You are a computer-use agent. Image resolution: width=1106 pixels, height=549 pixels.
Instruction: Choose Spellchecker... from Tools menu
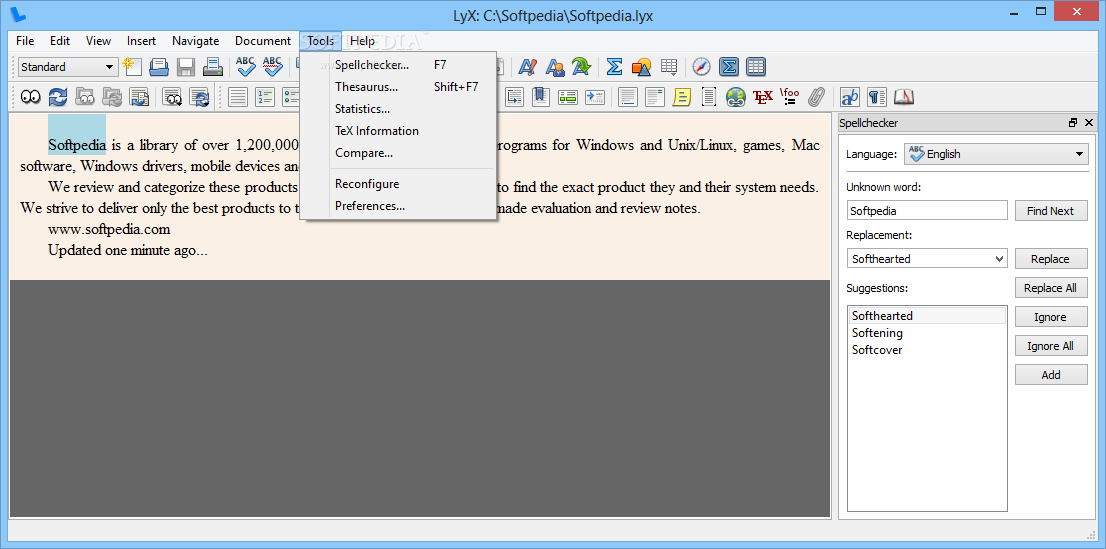(x=399, y=65)
